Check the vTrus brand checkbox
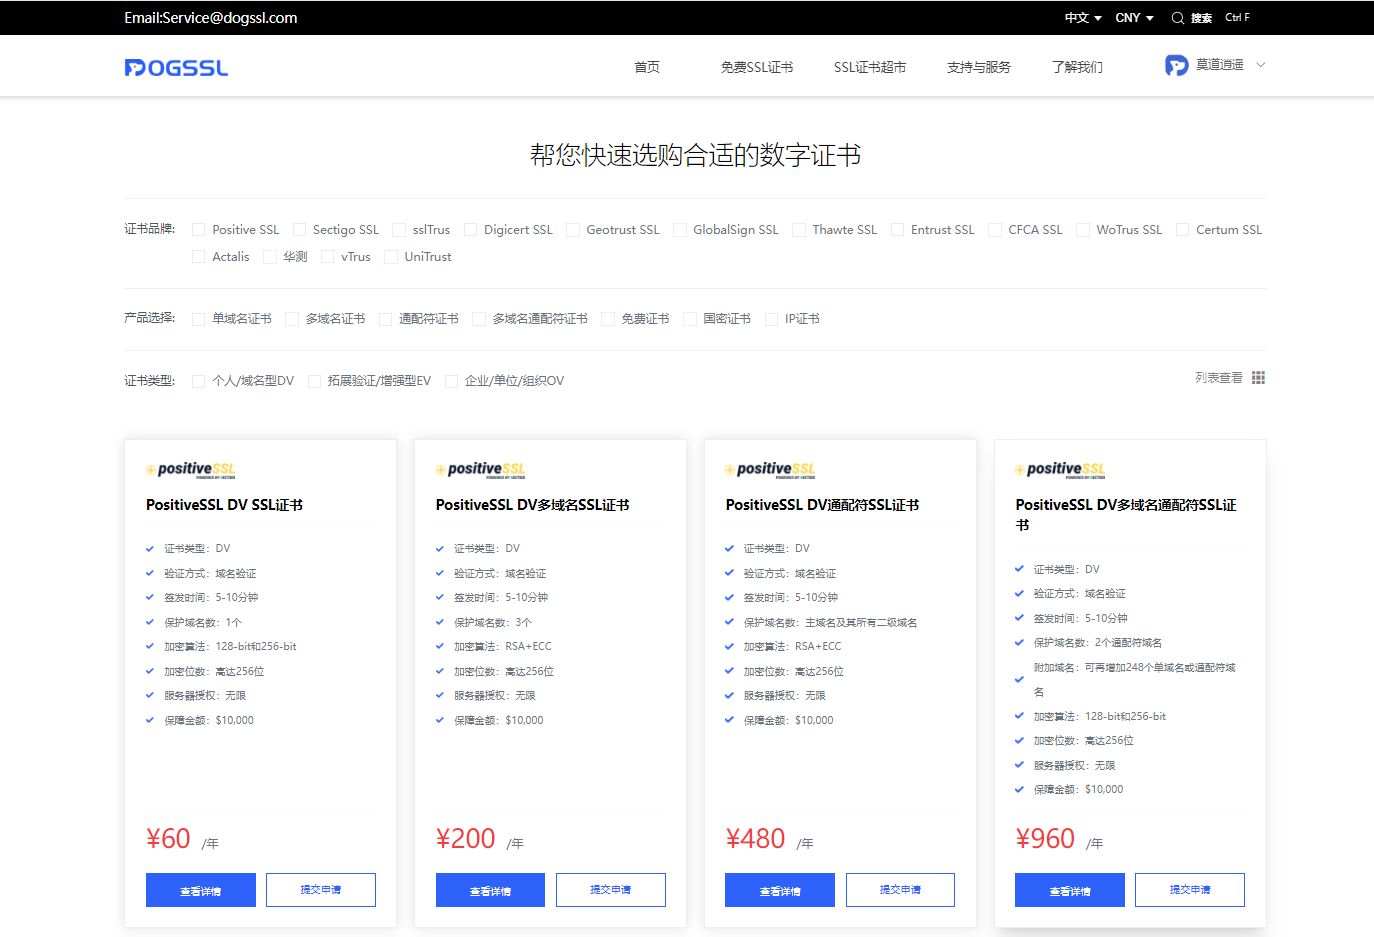Viewport: 1374px width, 937px height. (x=327, y=257)
